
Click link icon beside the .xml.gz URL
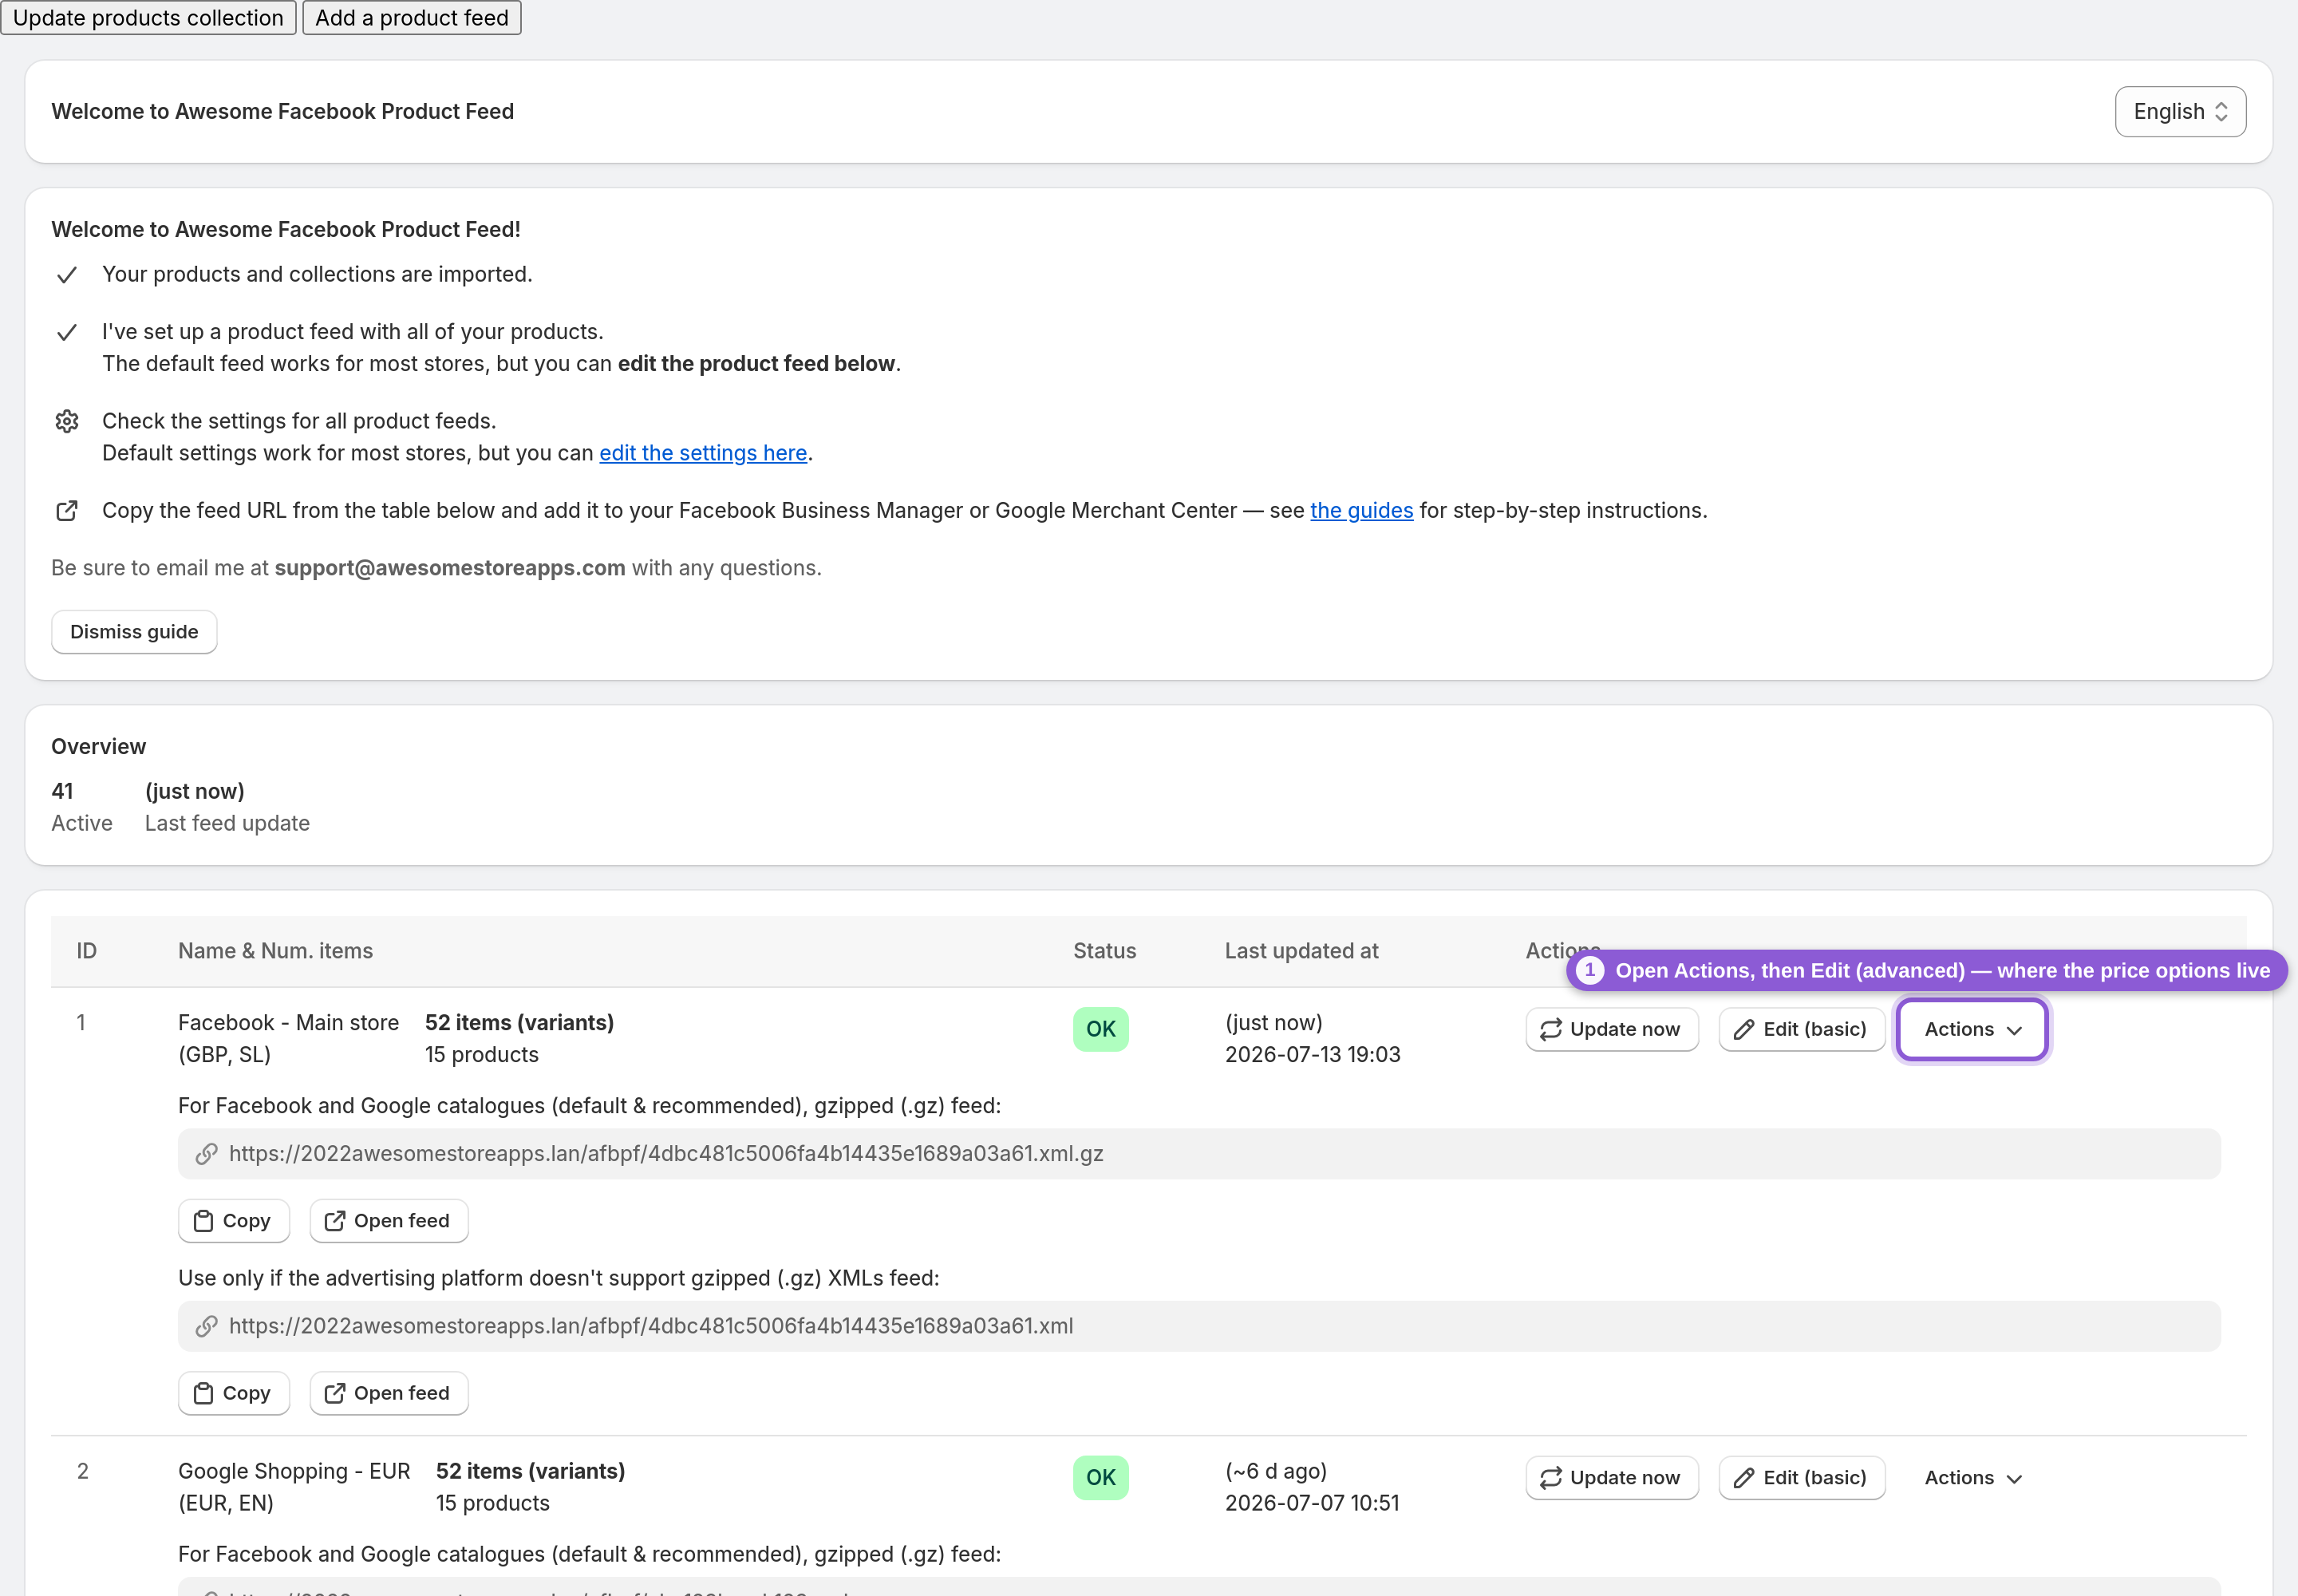206,1154
